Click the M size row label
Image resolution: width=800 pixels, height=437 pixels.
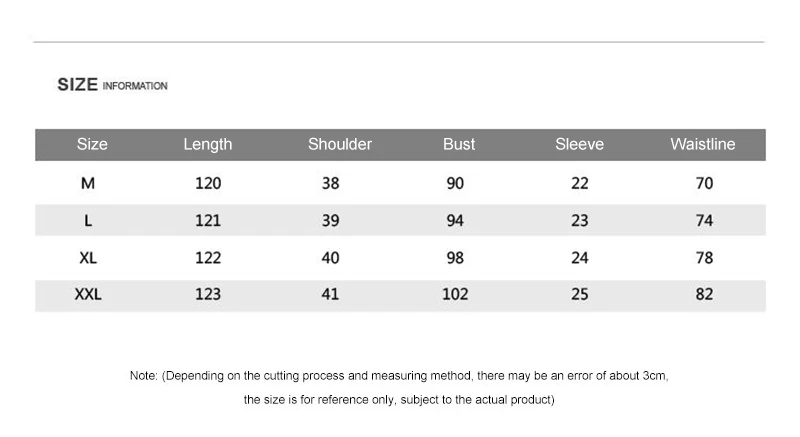point(88,183)
